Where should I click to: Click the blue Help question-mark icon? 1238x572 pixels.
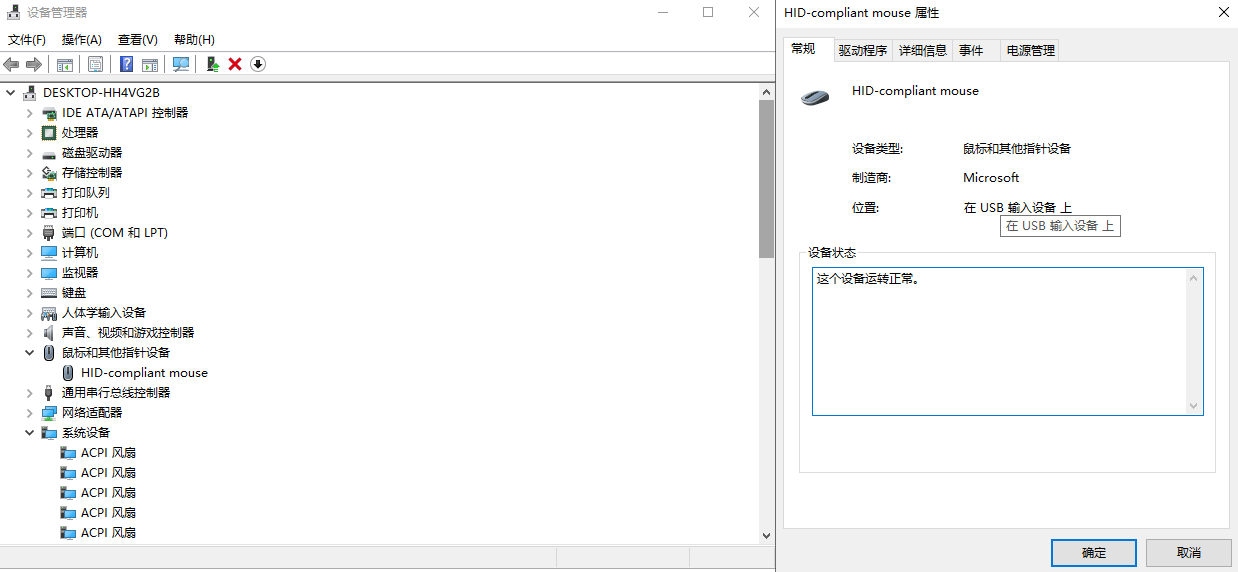pyautogui.click(x=127, y=64)
